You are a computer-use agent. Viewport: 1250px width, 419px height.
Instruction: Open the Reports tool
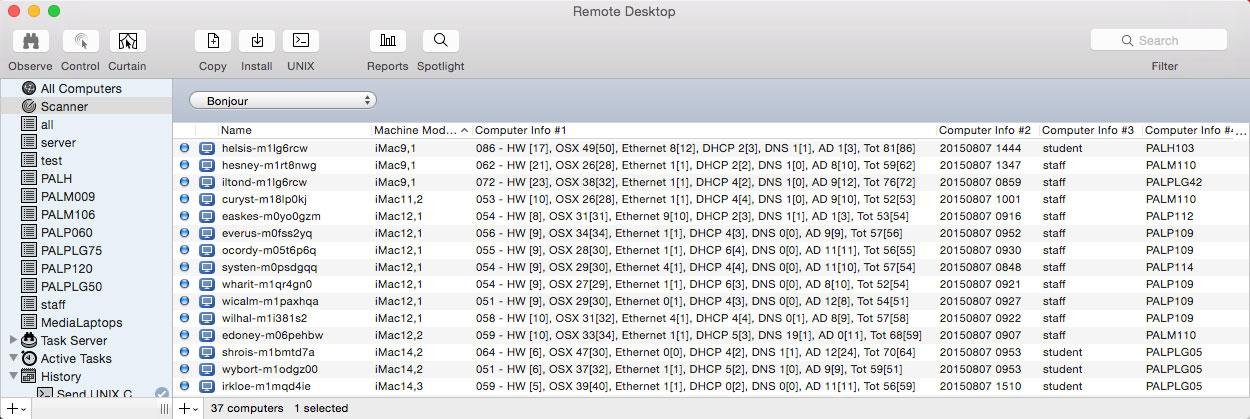tap(387, 41)
